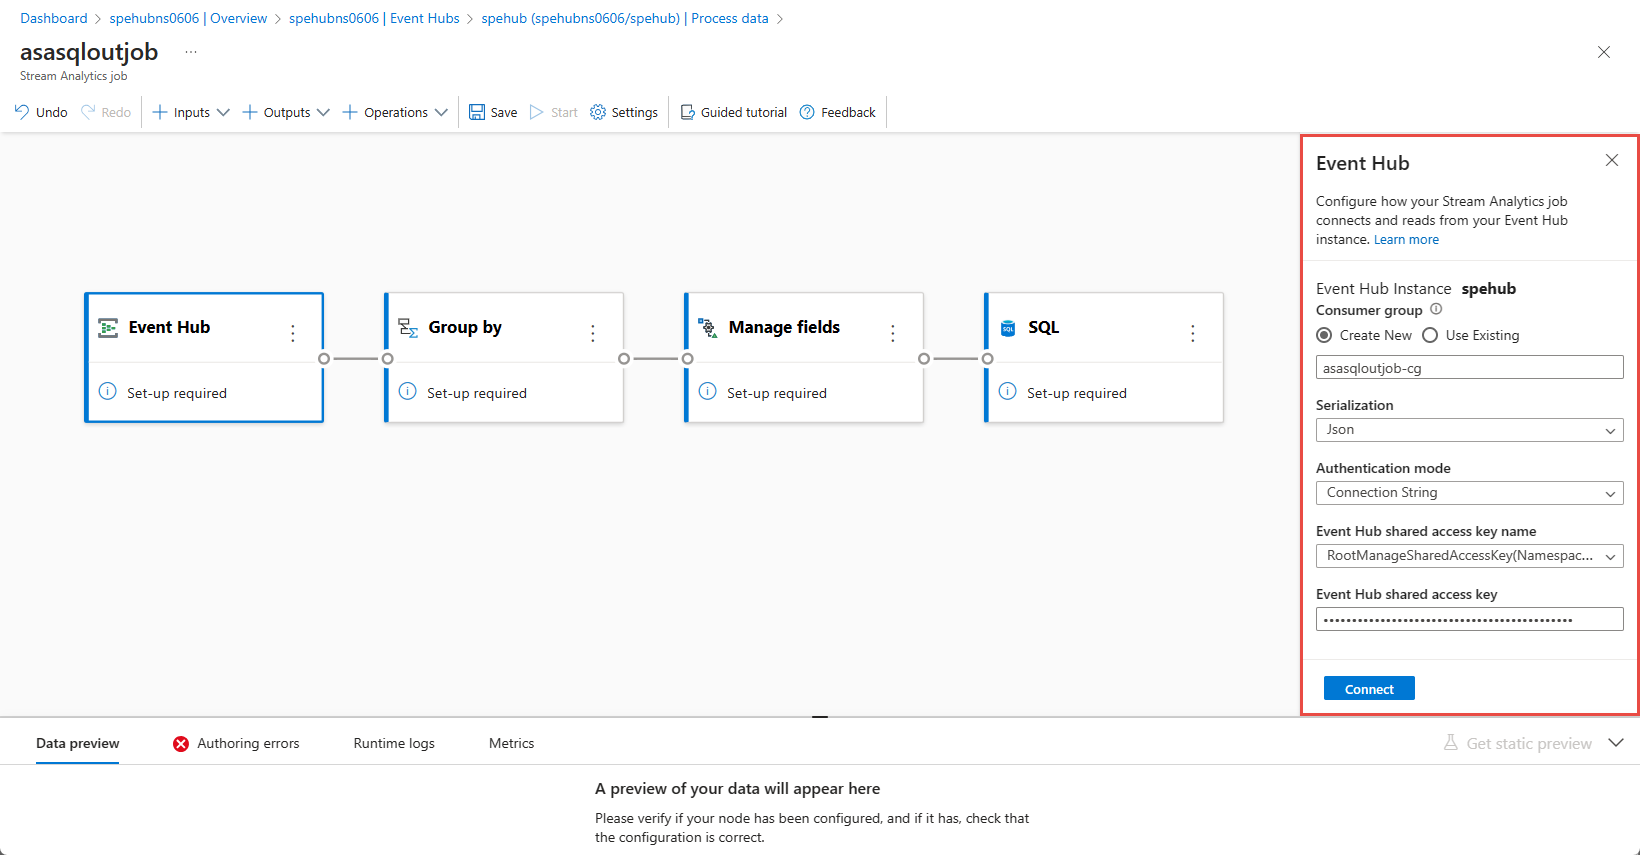Click the consumer group name text field
The width and height of the screenshot is (1640, 855).
point(1469,368)
